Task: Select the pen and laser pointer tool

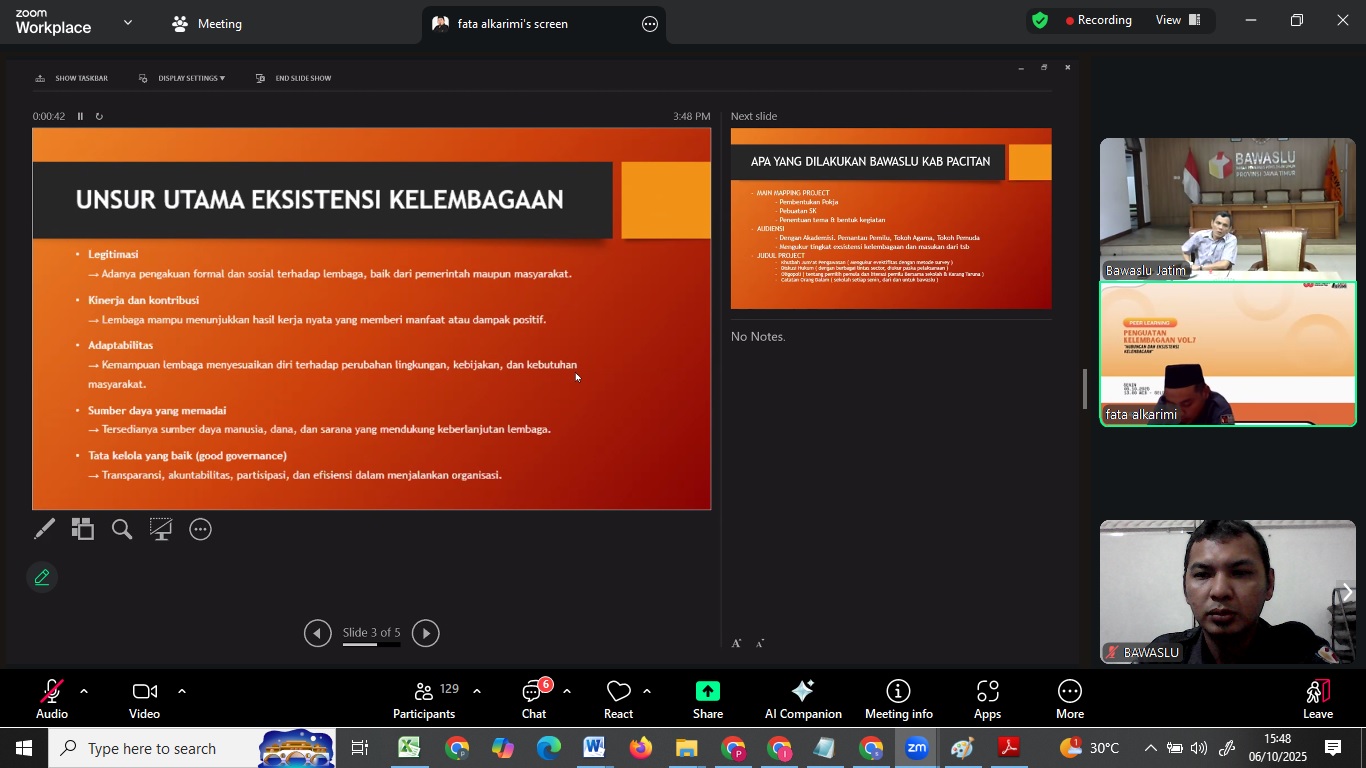Action: (x=44, y=529)
